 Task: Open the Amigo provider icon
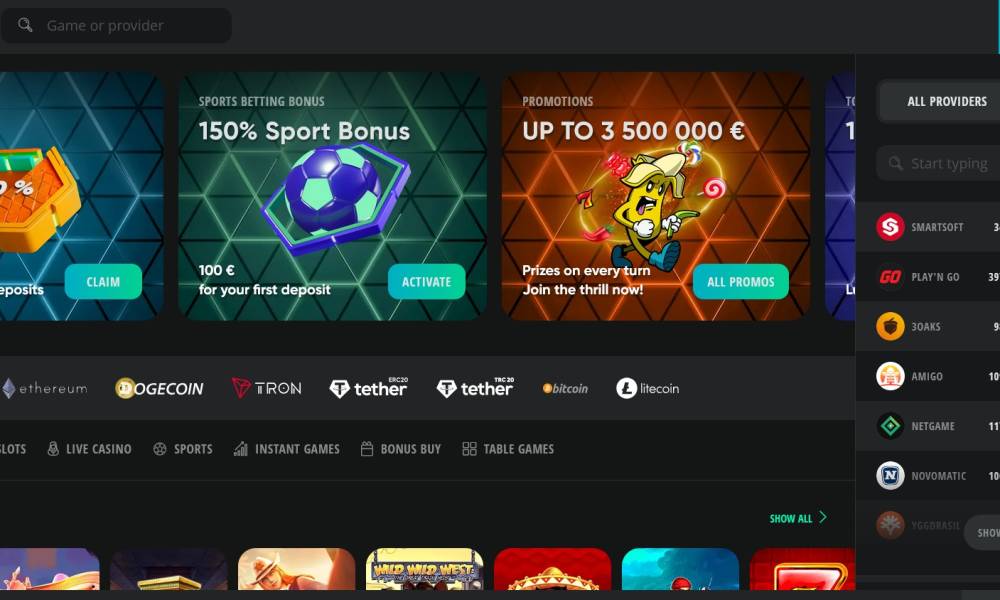point(890,376)
